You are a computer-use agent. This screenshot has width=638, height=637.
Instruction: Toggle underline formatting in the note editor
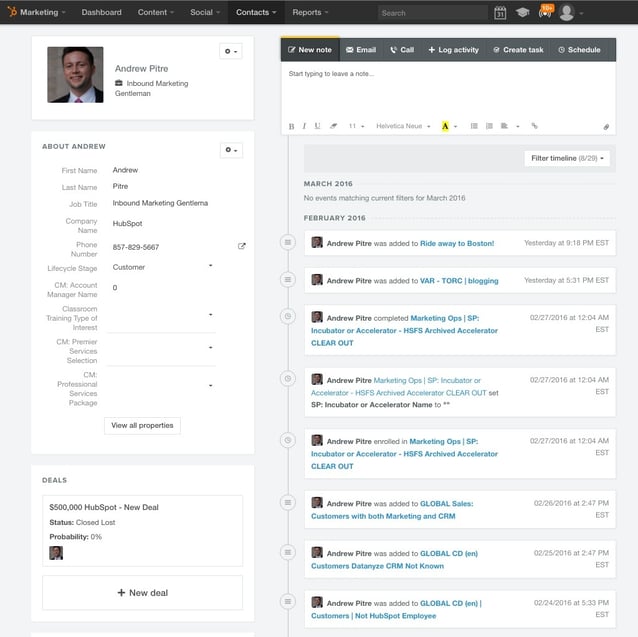click(317, 126)
